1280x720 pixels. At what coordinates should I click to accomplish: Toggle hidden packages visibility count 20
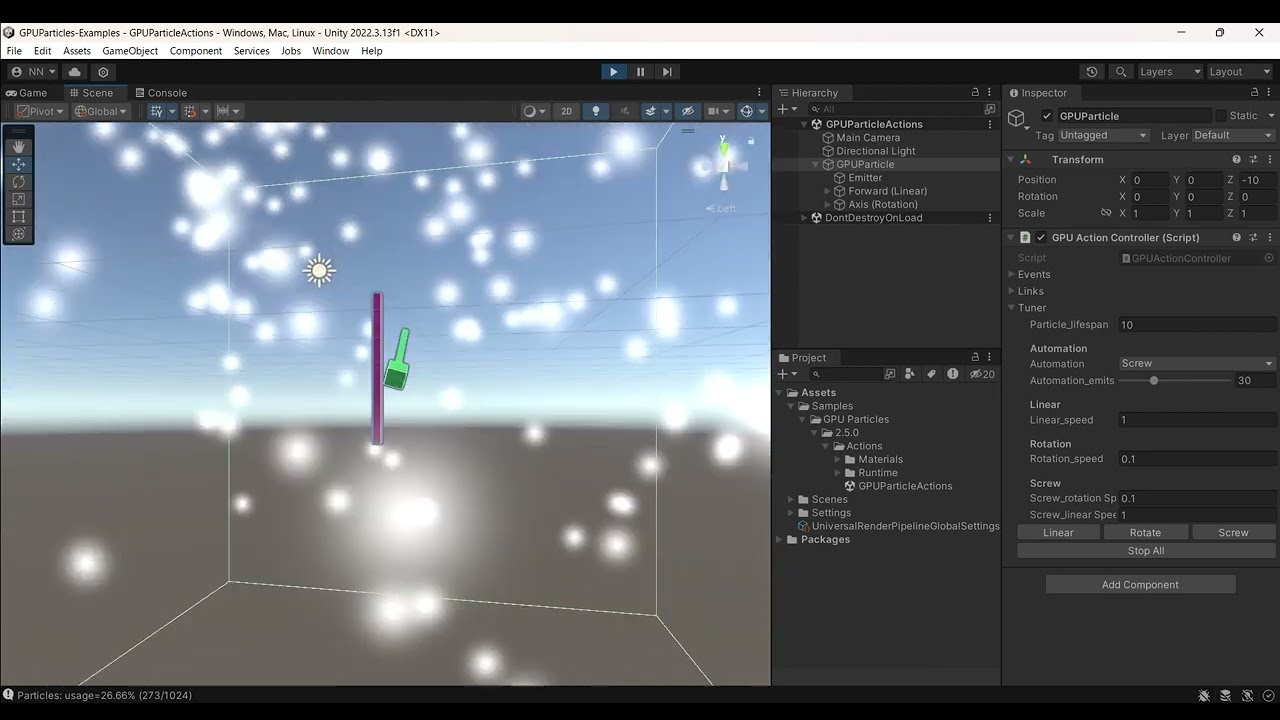pyautogui.click(x=982, y=374)
